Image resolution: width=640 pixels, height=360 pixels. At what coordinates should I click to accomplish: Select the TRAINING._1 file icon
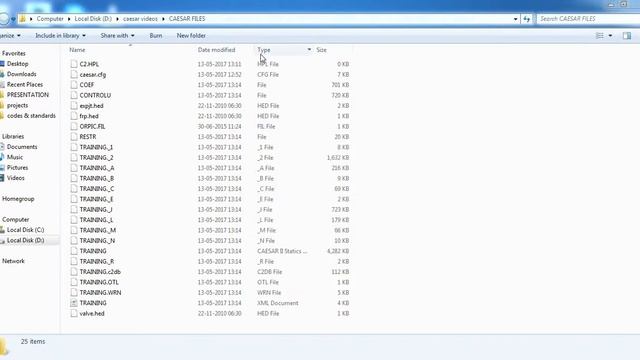click(x=74, y=147)
